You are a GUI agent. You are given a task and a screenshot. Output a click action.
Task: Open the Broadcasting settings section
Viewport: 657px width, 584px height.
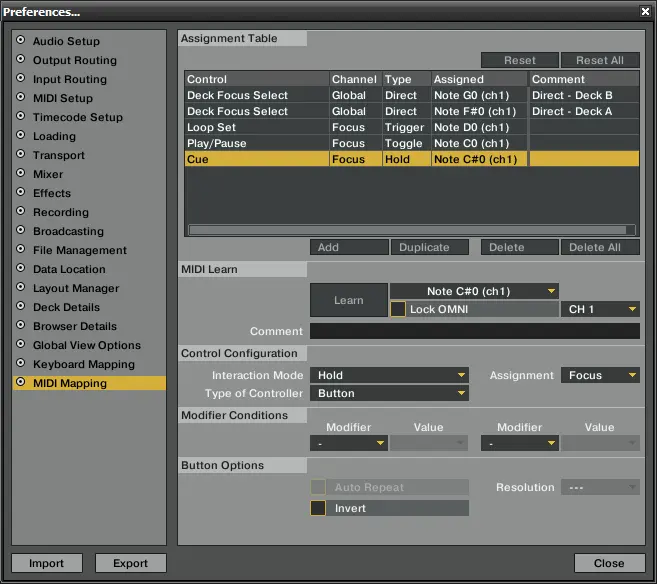(x=68, y=231)
